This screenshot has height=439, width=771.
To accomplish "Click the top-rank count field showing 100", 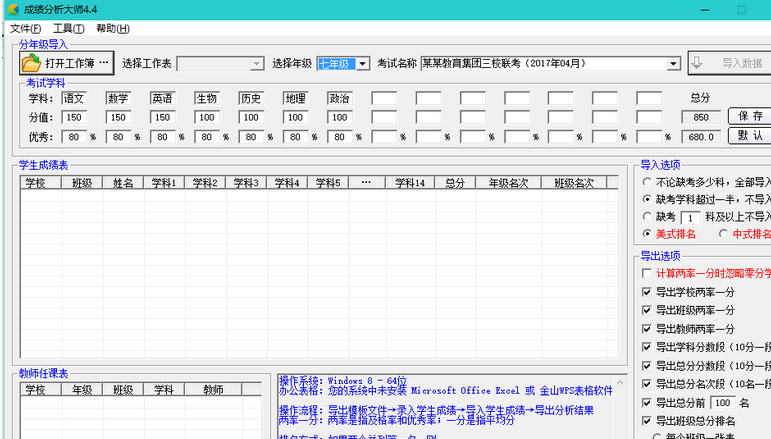I will (x=723, y=403).
